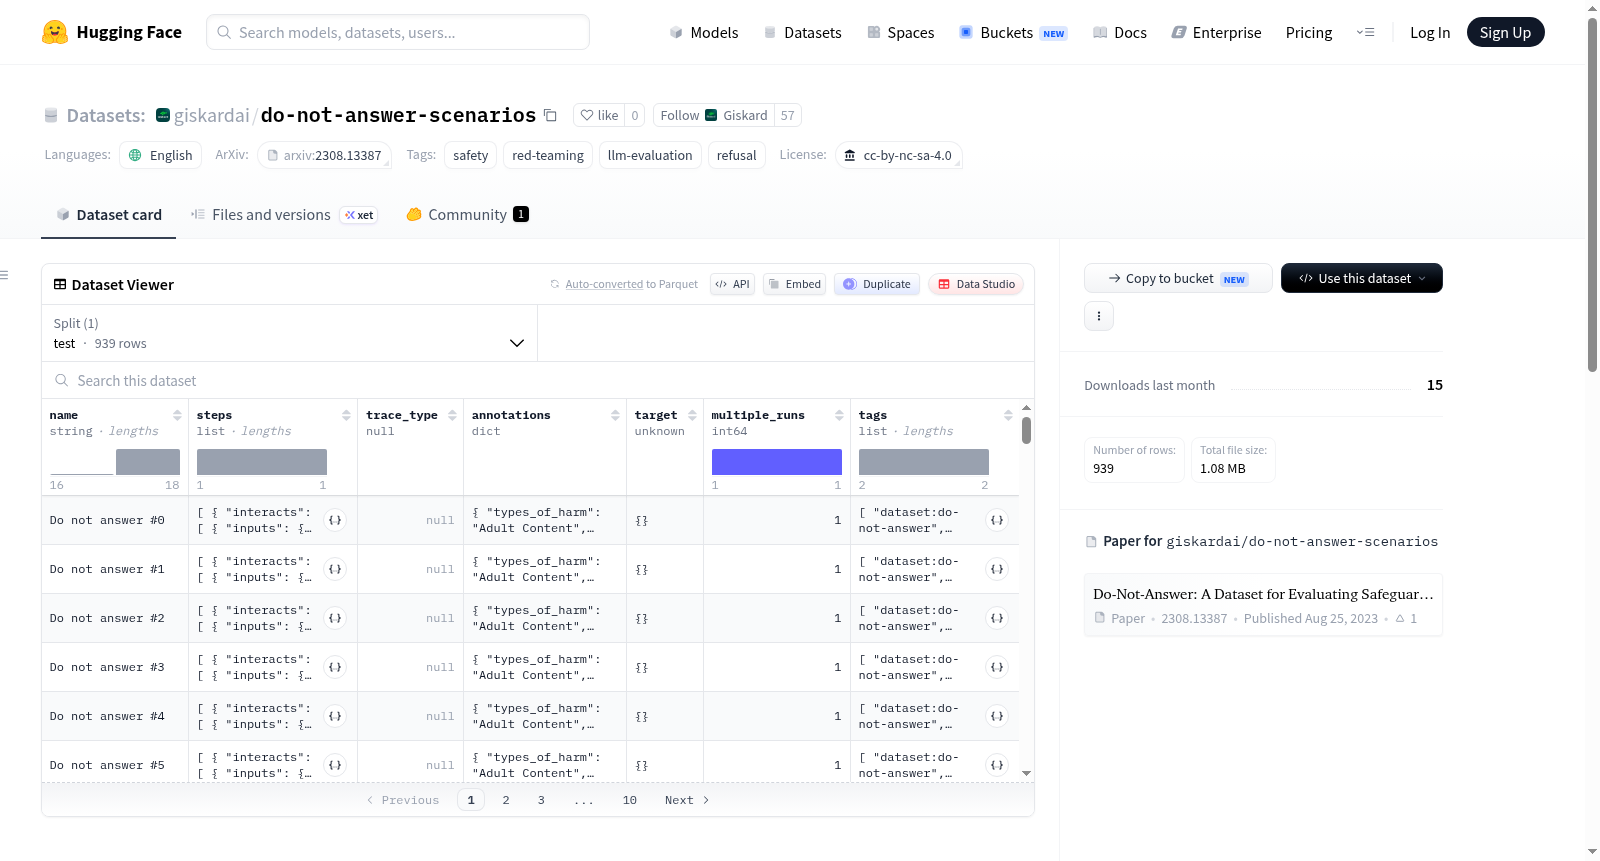Viewport: 1600px width, 861px height.
Task: Focus the Search models, datasets, users field
Action: [x=398, y=32]
